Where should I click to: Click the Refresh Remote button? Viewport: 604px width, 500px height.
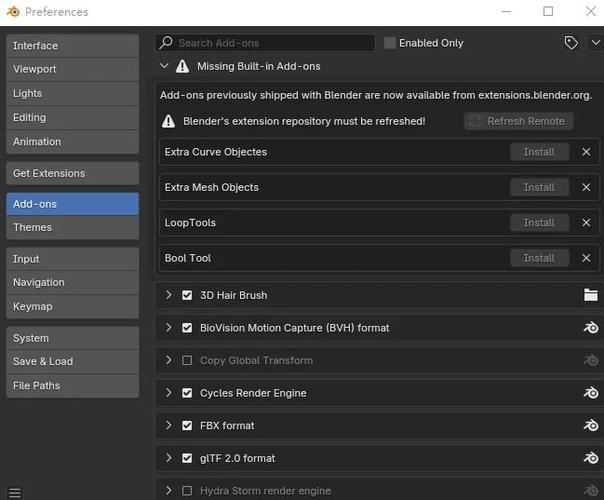coord(519,121)
